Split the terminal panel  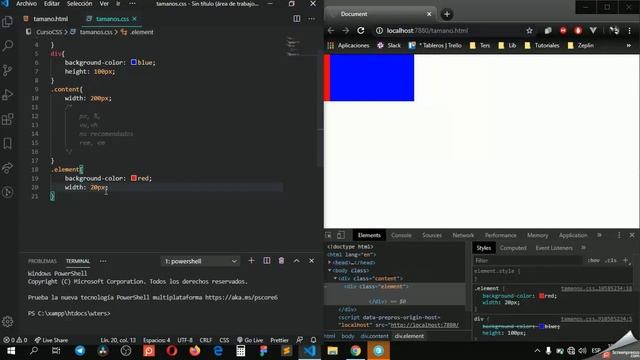point(267,261)
